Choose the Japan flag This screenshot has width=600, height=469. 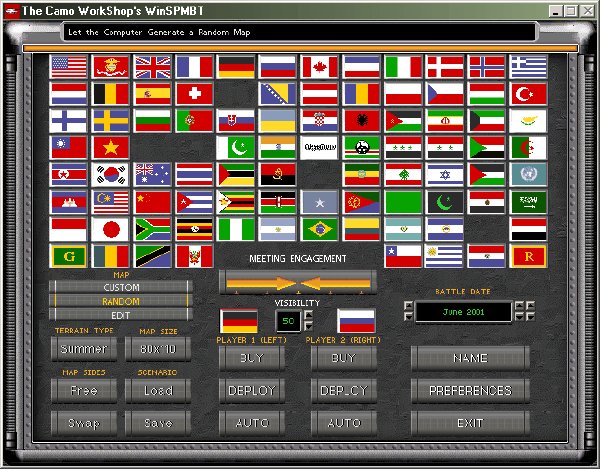(111, 229)
